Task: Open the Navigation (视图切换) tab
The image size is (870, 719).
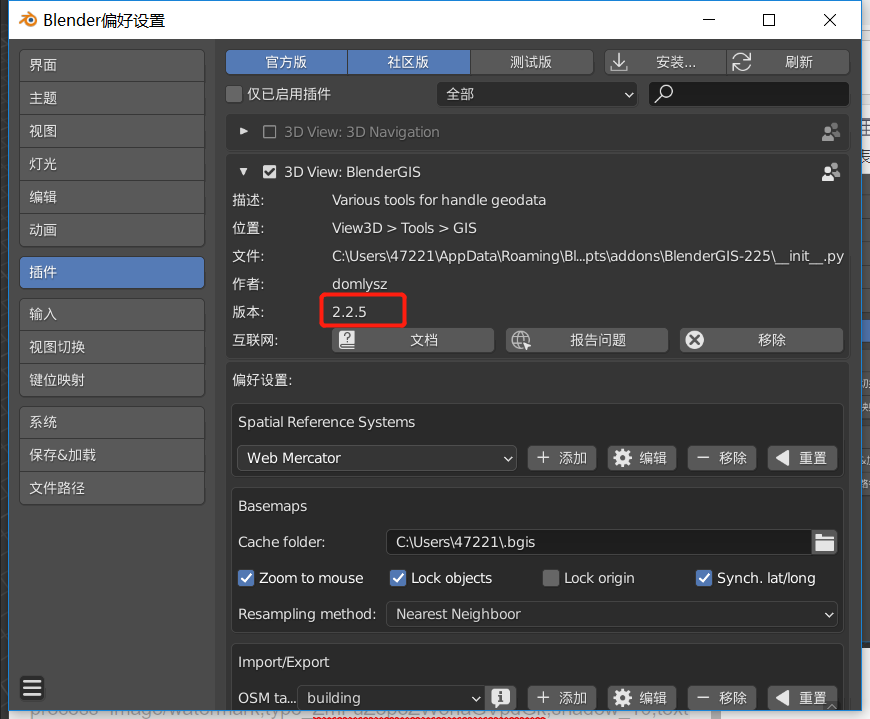Action: [x=112, y=347]
